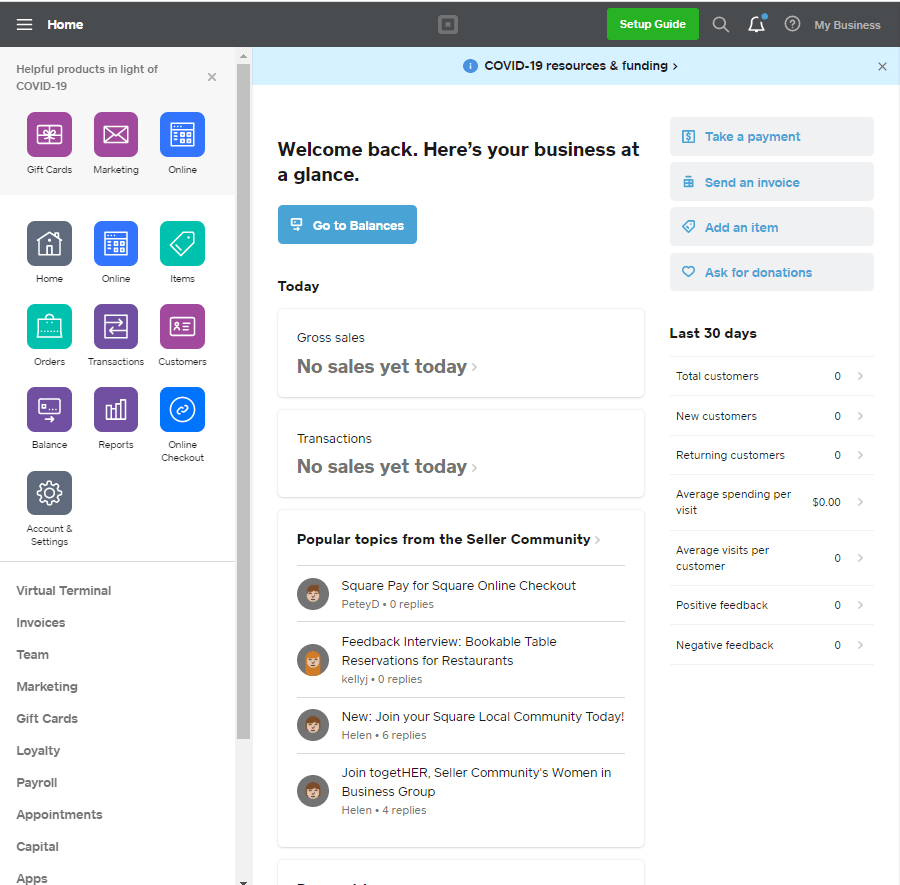The image size is (900, 885).
Task: Open Gift Cards in sidebar list
Action: (47, 719)
